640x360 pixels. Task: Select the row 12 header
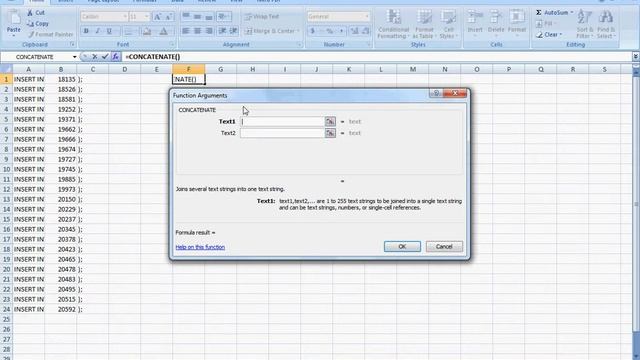tap(6, 189)
